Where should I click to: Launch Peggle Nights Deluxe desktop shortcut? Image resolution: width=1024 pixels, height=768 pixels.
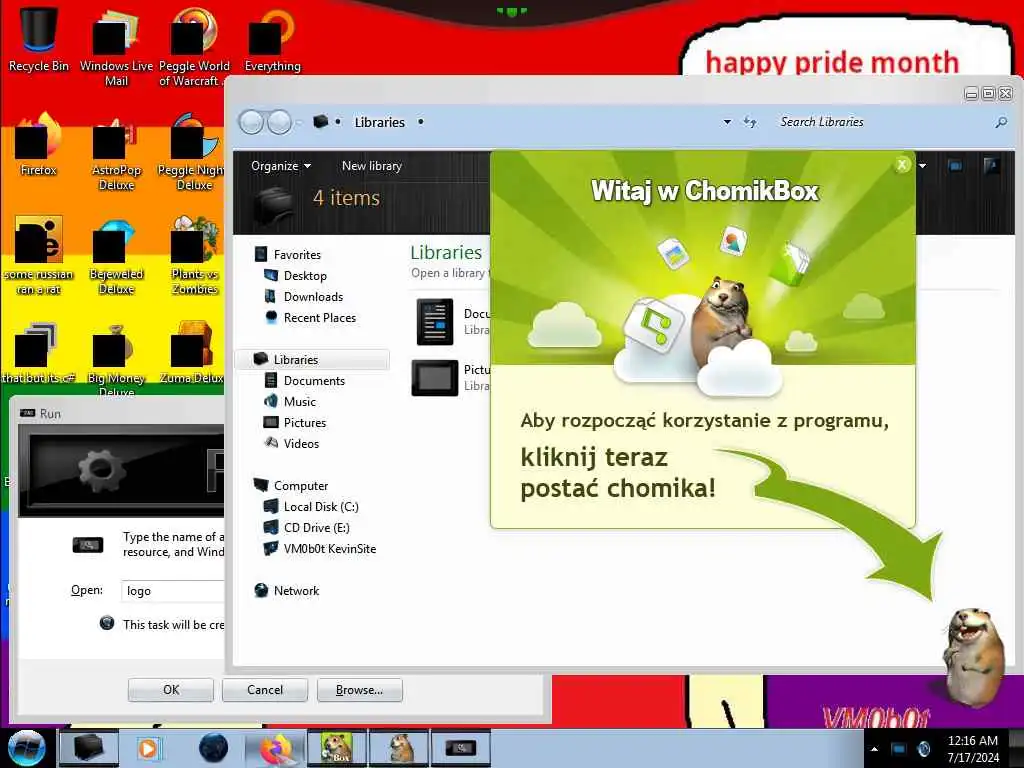[193, 153]
